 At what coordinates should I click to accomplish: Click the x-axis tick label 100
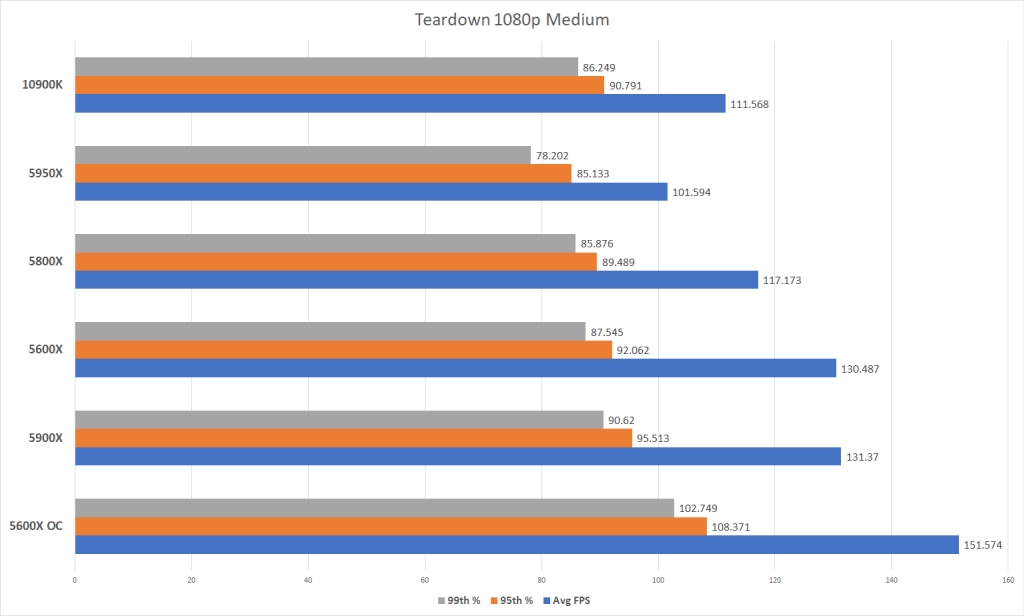coord(658,580)
